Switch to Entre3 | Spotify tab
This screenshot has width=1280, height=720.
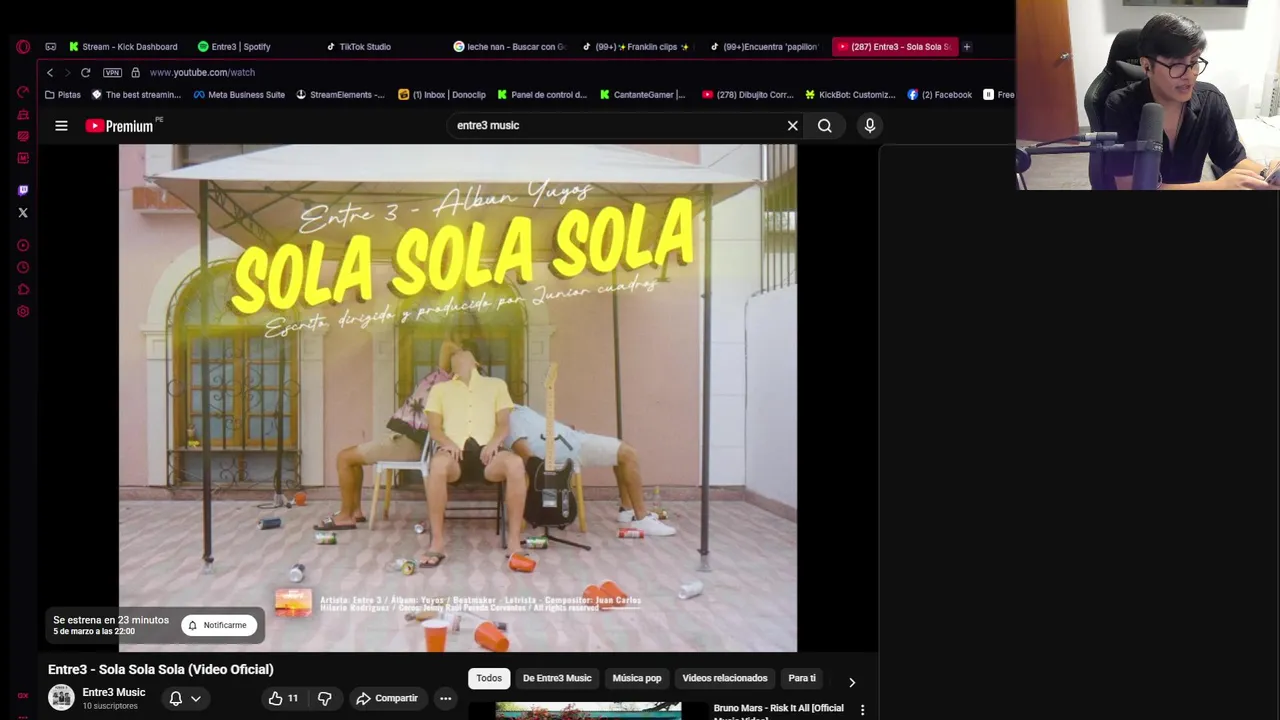pos(234,47)
